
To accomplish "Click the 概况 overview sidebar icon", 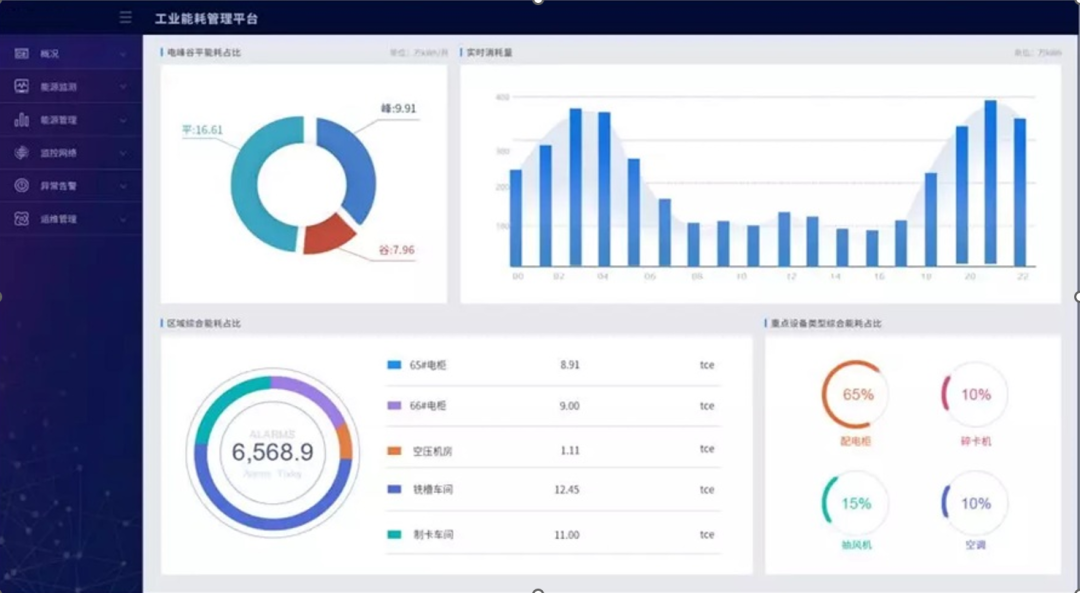I will point(22,54).
